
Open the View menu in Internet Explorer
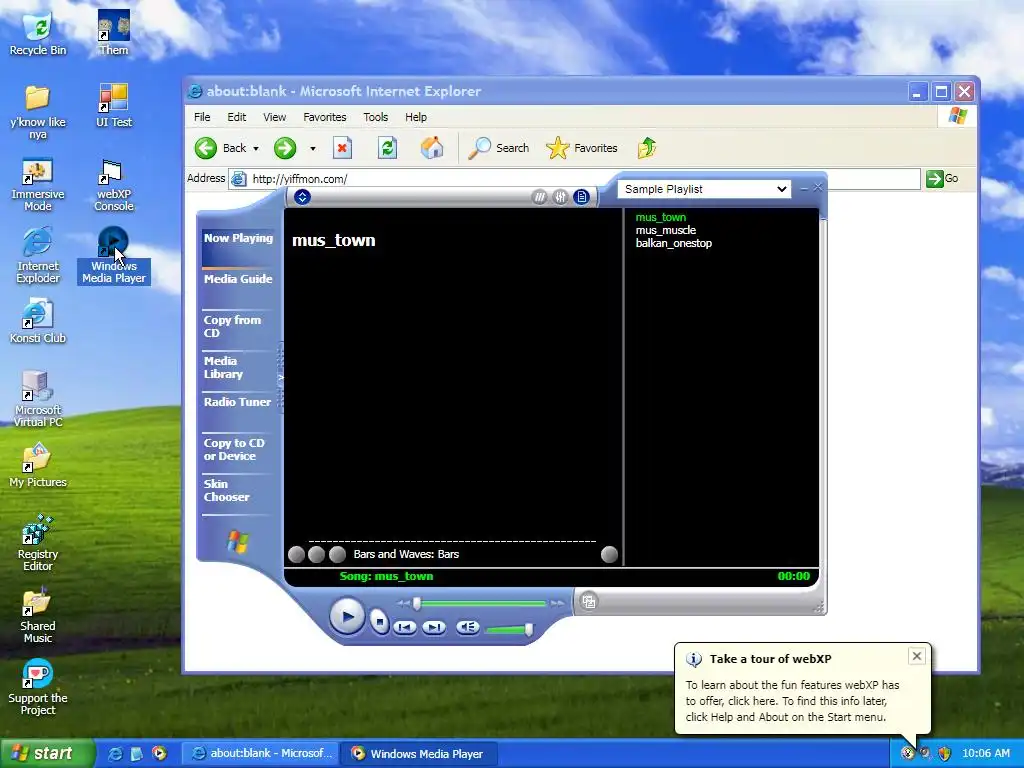(274, 117)
